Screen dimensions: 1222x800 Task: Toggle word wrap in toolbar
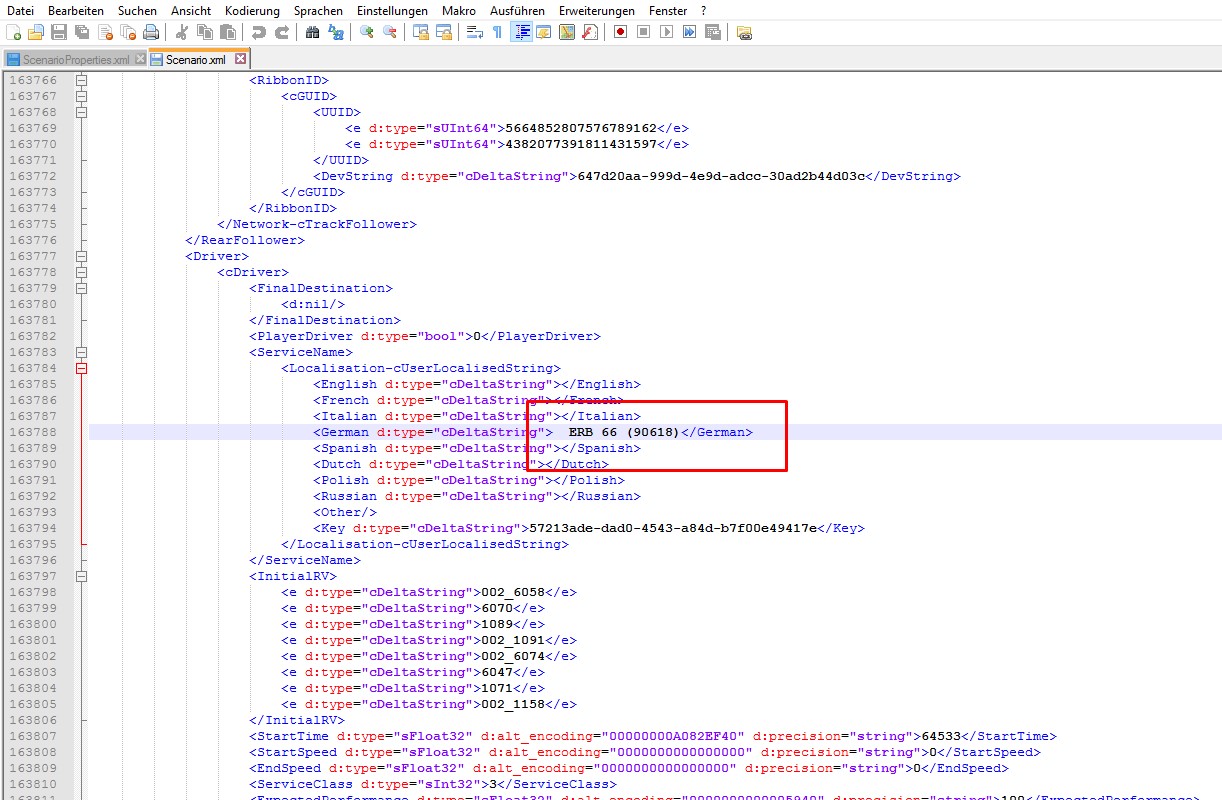click(474, 32)
